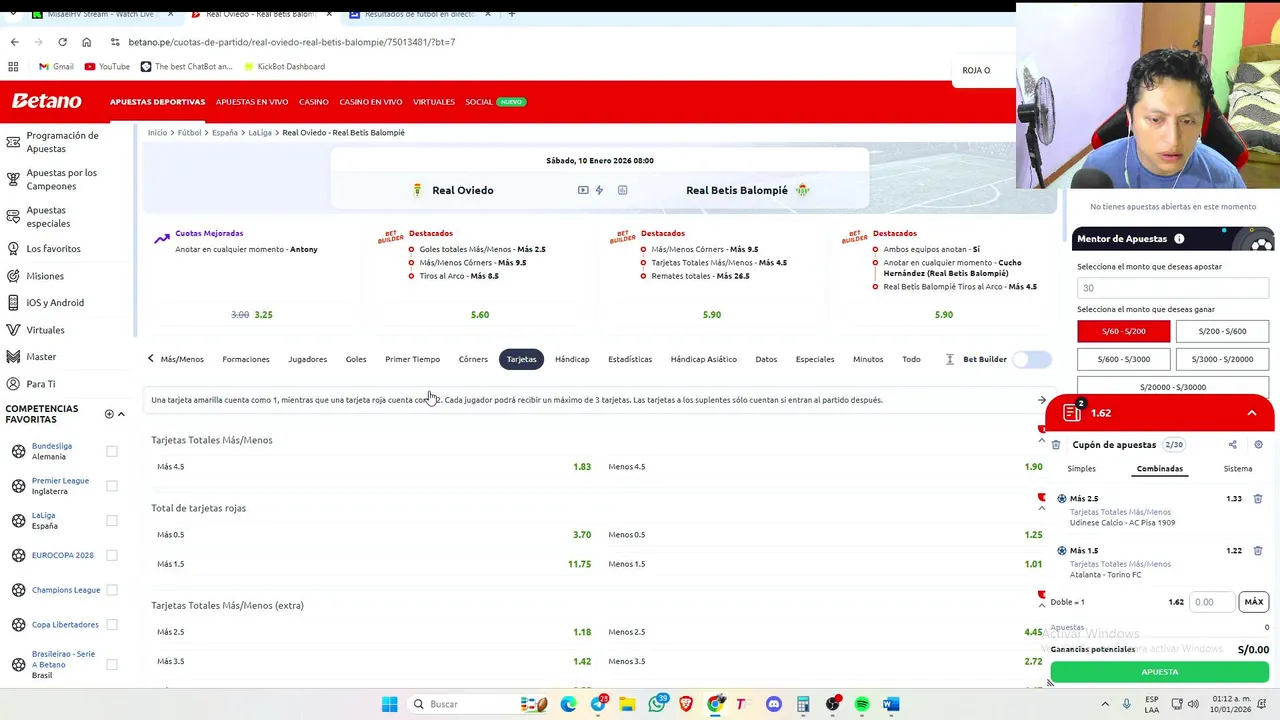Check the LaLiga España checkbox
1280x720 pixels.
point(112,520)
